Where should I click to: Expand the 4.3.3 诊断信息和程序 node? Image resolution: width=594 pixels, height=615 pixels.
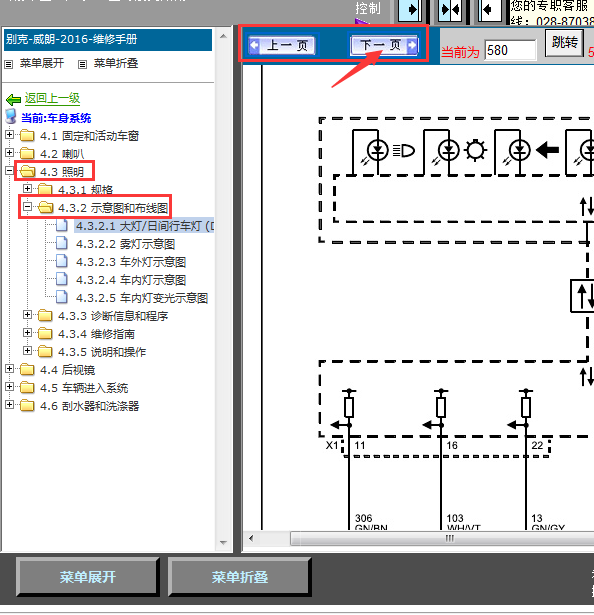[x=27, y=315]
